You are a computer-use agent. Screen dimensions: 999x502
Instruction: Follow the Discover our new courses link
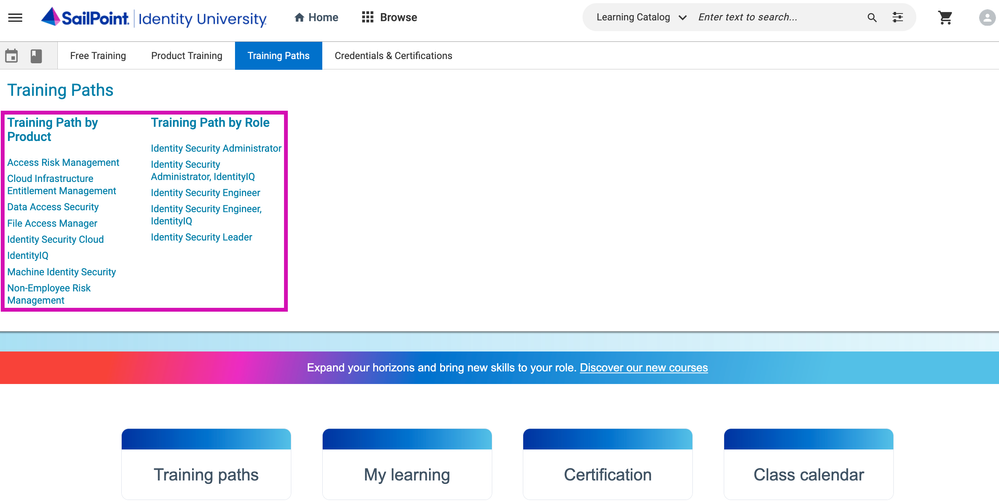[643, 368]
